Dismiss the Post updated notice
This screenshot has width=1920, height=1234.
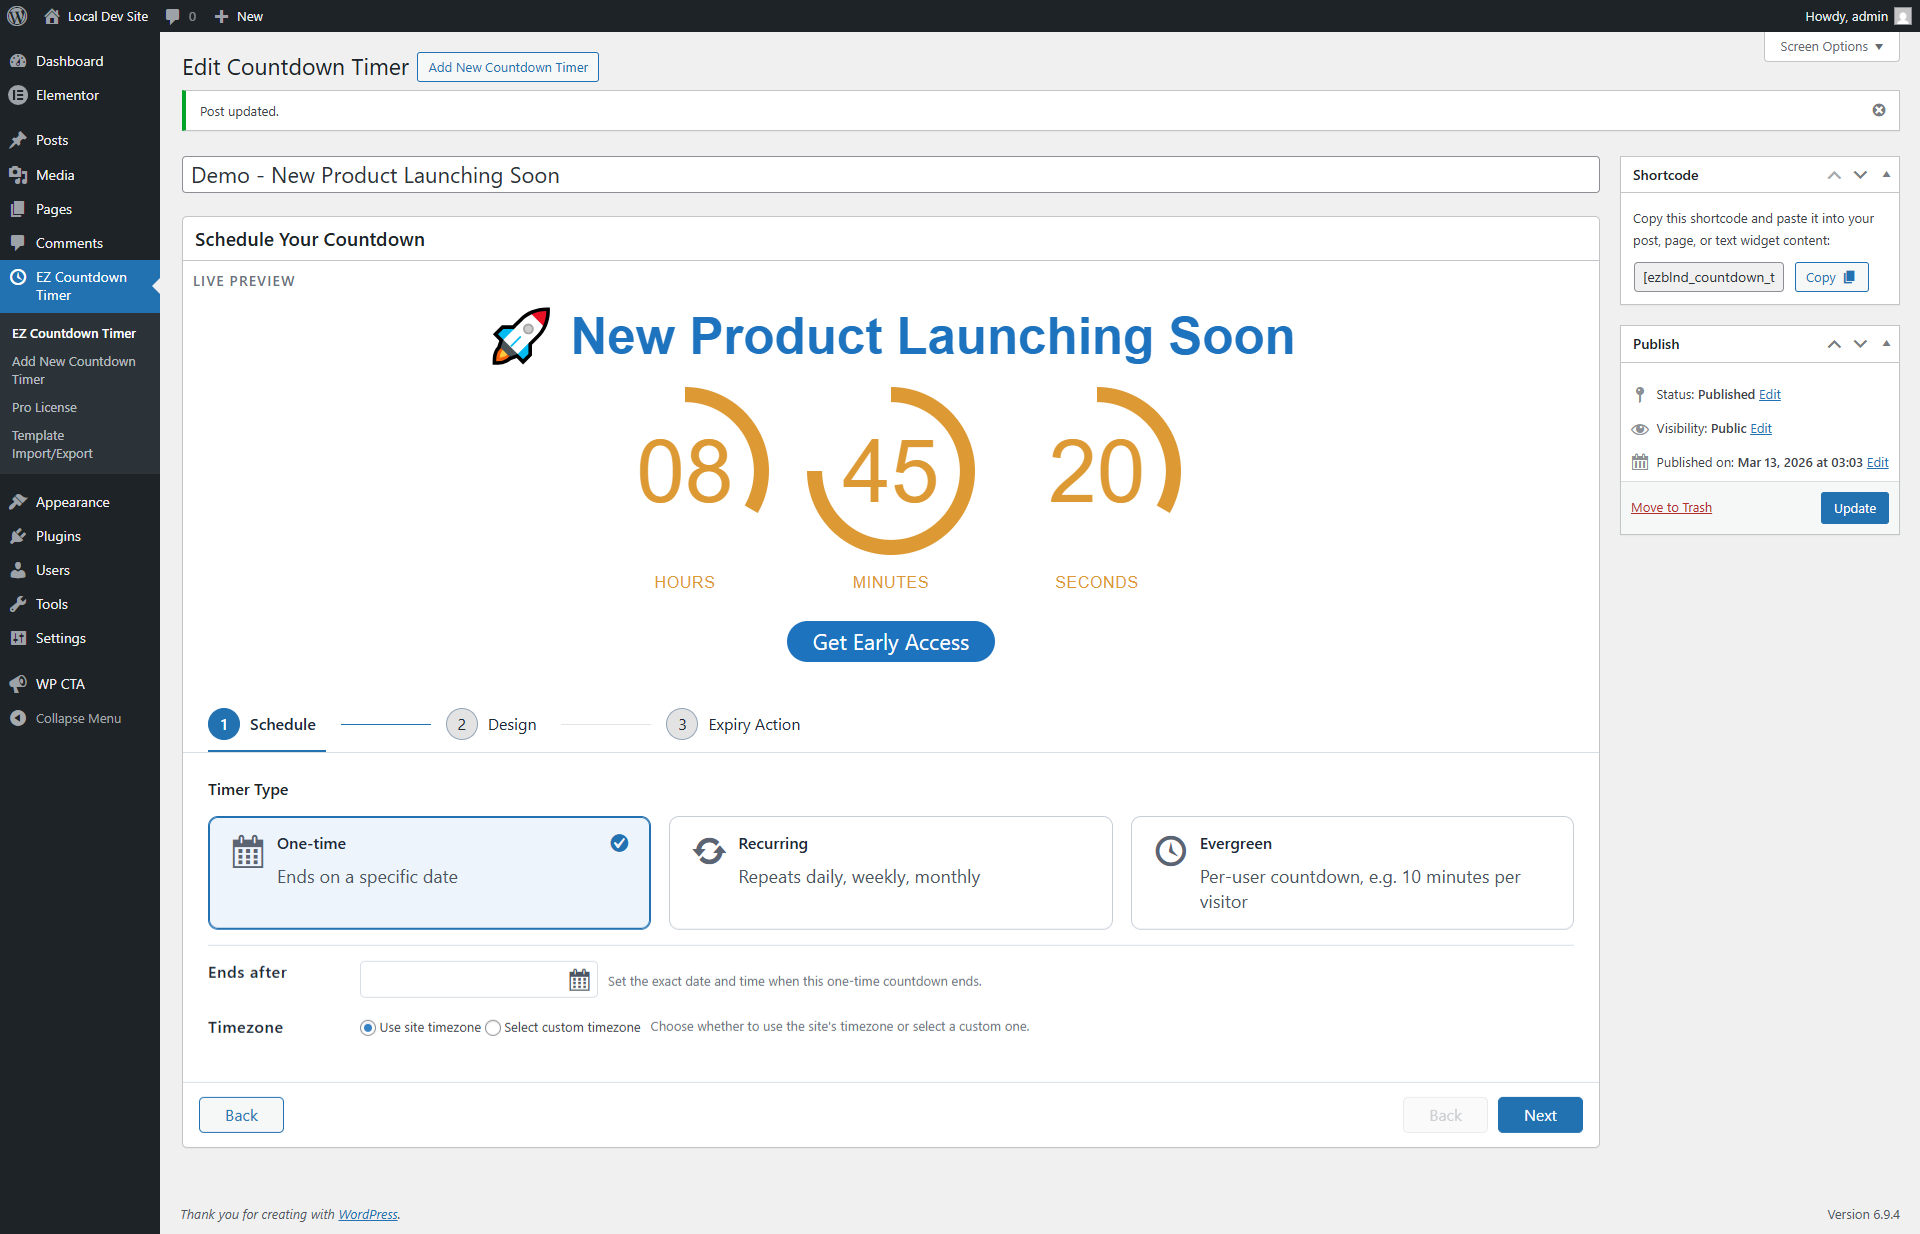(1878, 111)
